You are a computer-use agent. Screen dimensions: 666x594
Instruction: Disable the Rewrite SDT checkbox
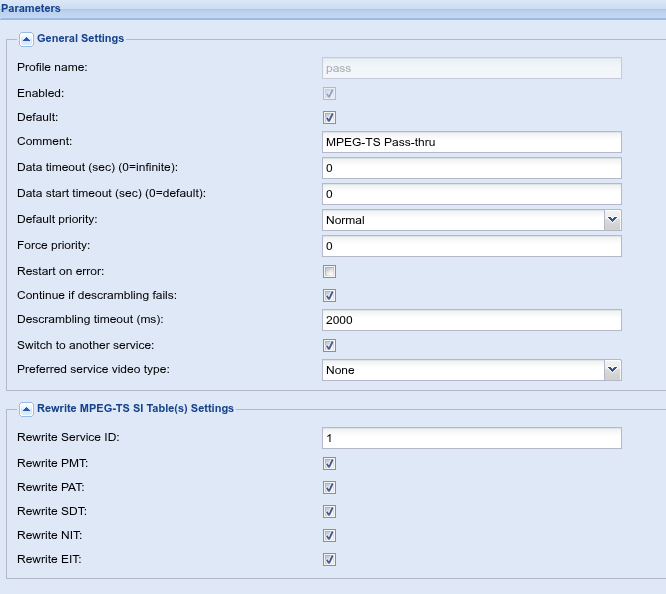click(x=329, y=512)
